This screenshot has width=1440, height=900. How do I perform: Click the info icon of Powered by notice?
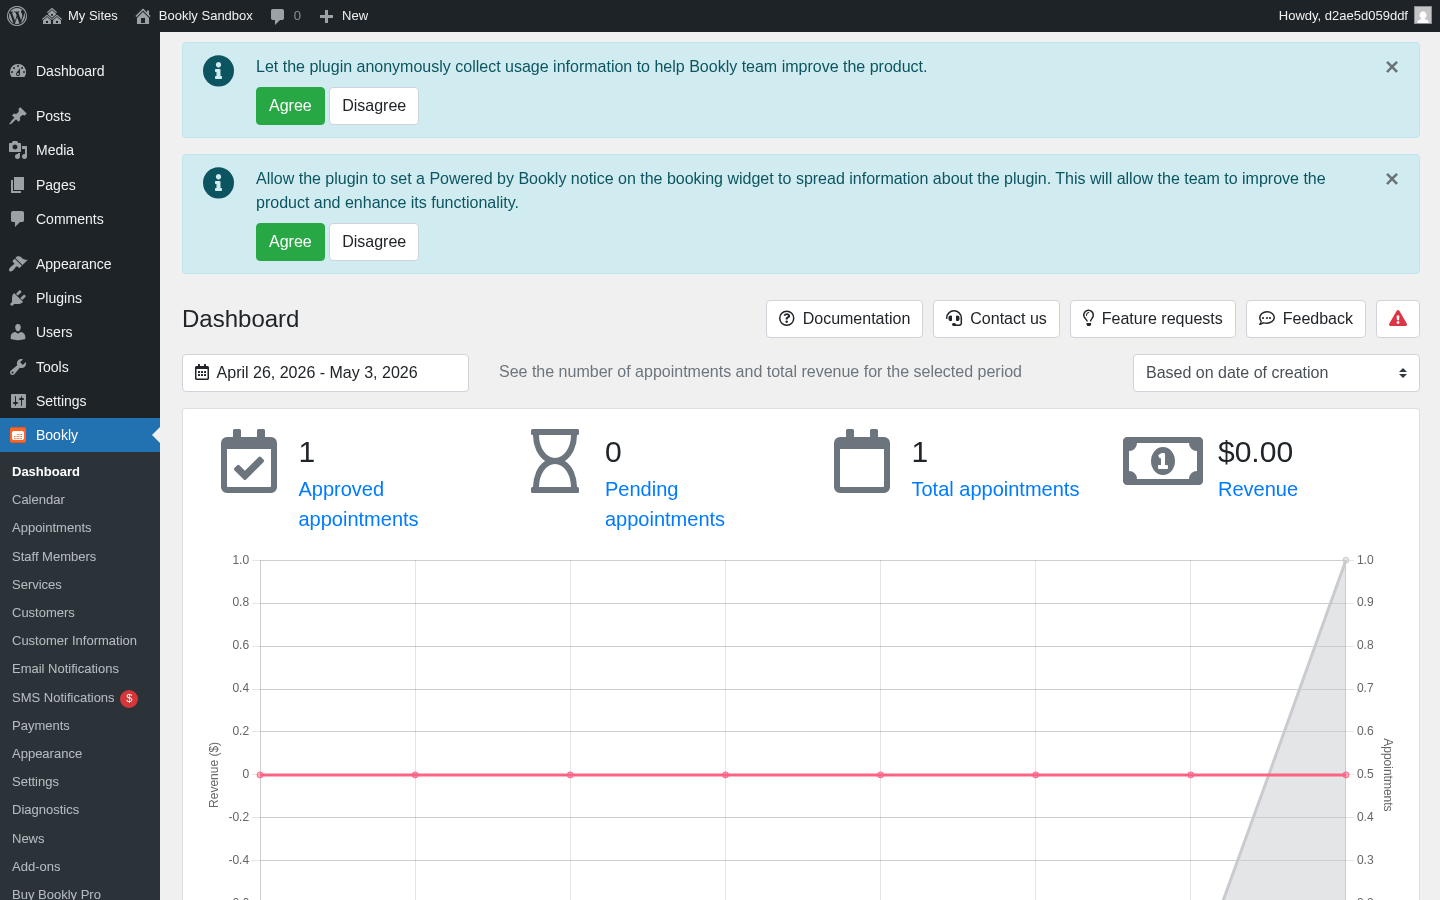[218, 183]
